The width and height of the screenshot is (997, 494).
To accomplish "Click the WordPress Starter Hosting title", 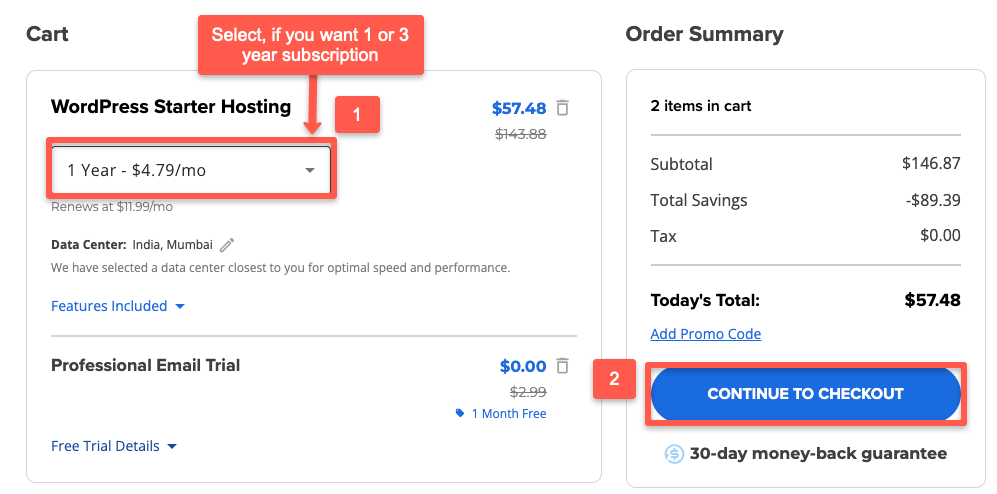I will point(171,107).
